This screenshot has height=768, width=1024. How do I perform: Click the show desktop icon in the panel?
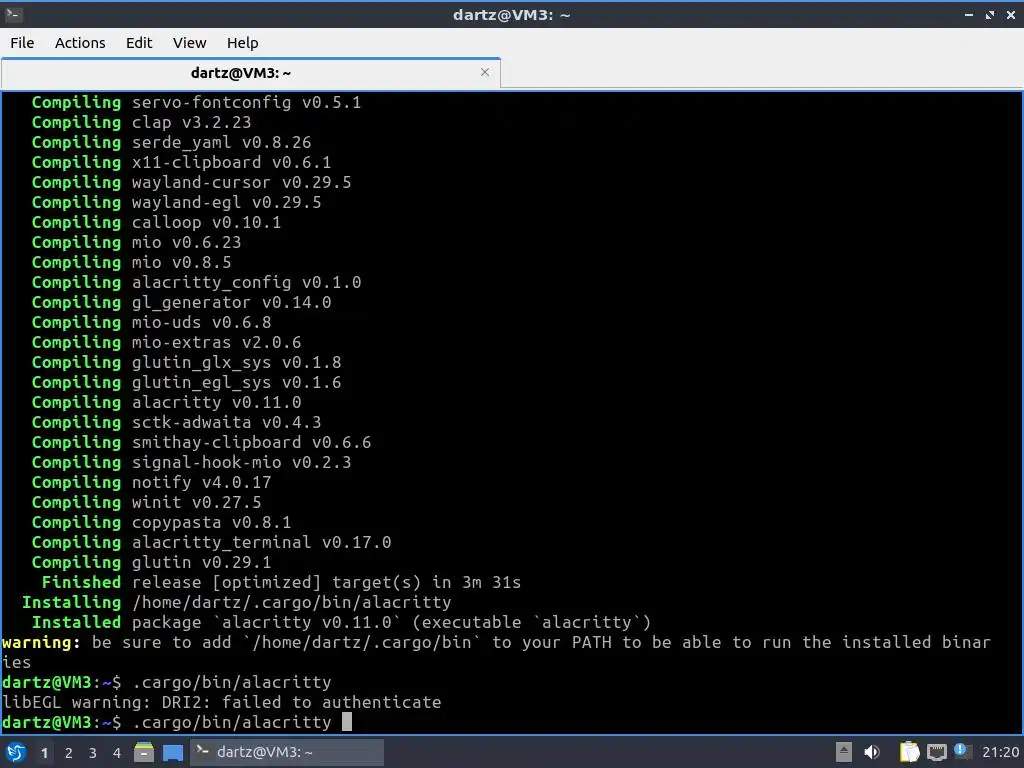coord(173,752)
